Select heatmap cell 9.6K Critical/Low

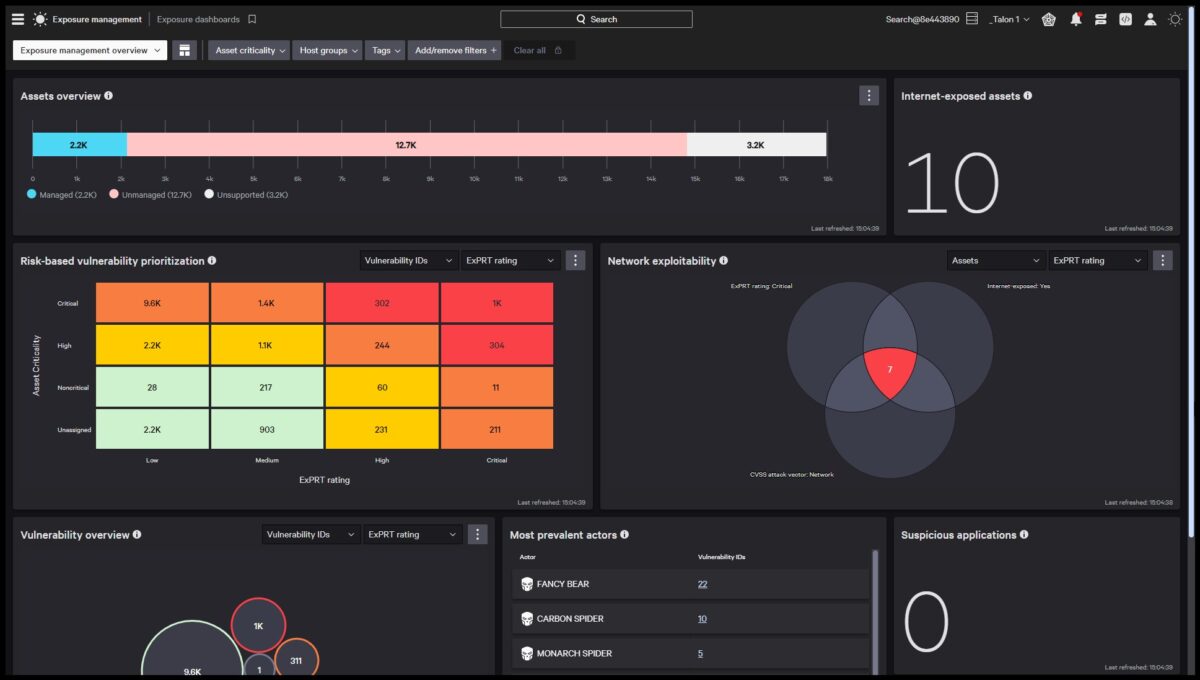coord(152,302)
